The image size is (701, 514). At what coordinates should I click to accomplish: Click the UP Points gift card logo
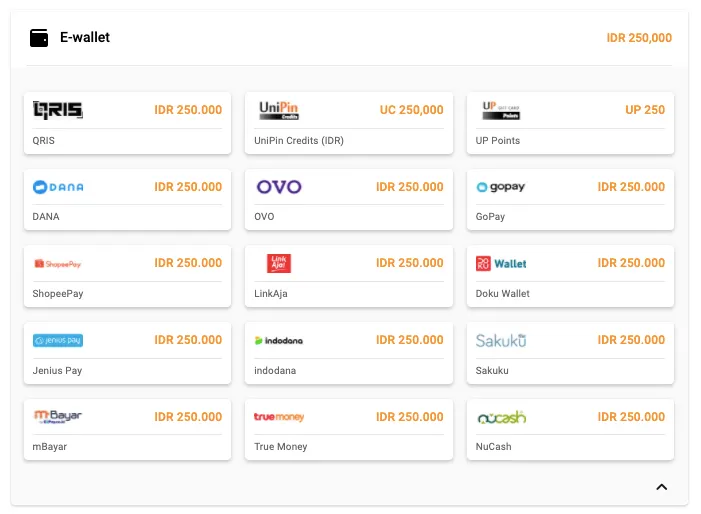501,110
